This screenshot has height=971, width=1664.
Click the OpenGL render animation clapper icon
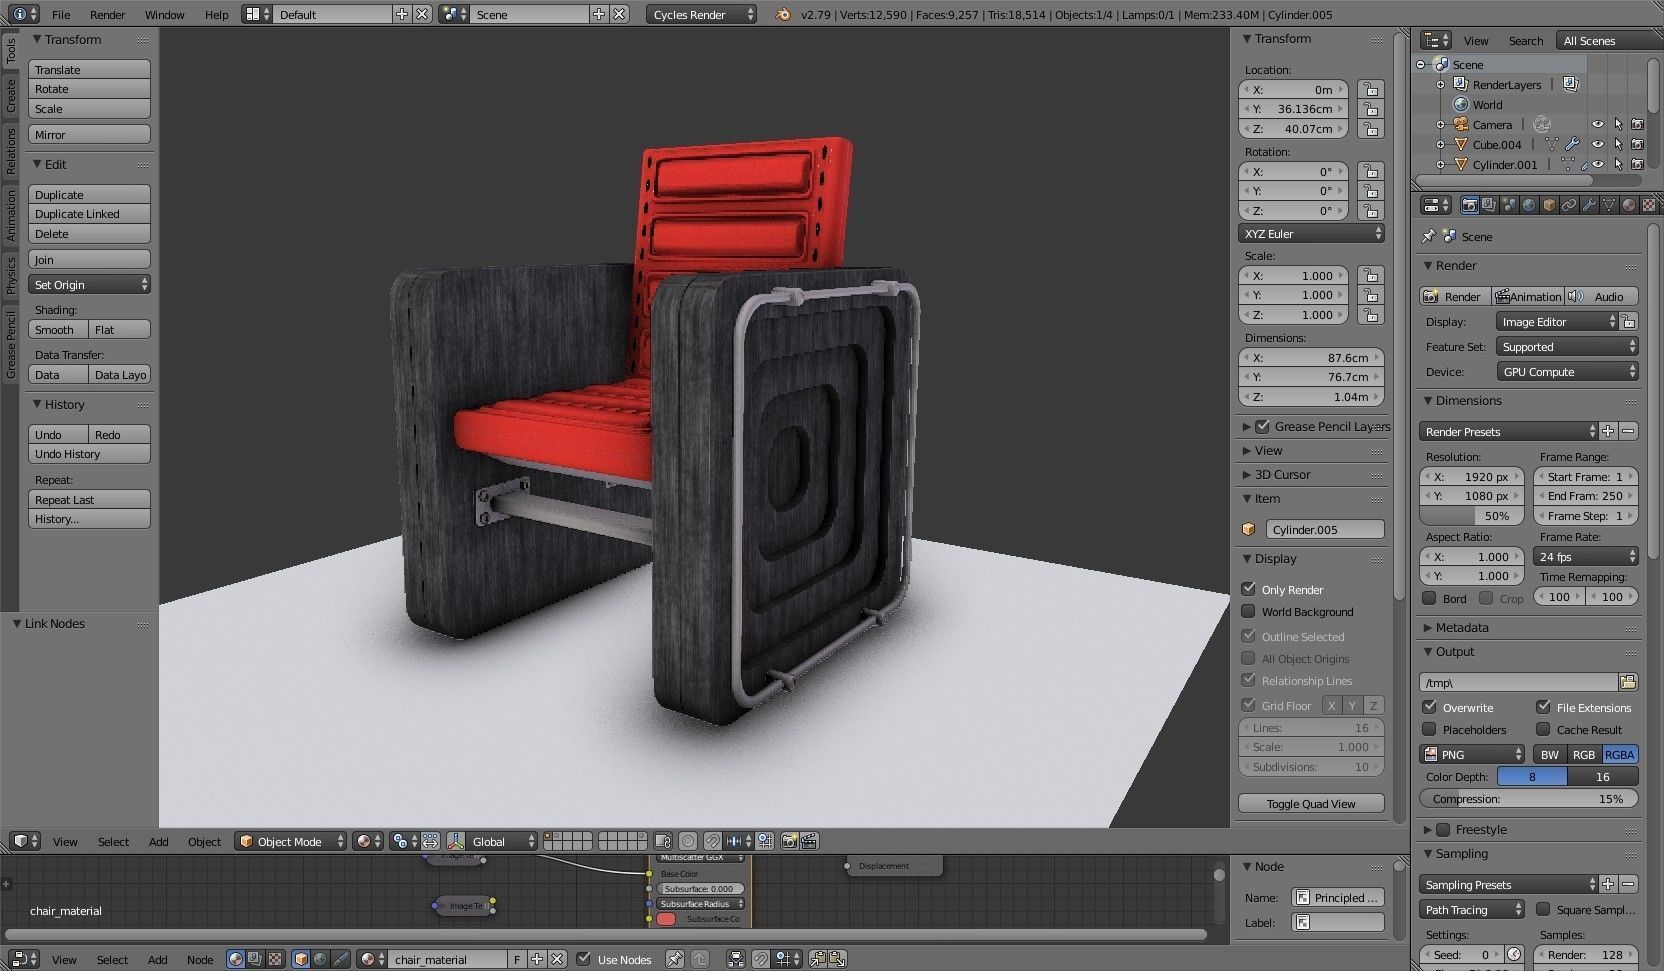click(x=809, y=841)
